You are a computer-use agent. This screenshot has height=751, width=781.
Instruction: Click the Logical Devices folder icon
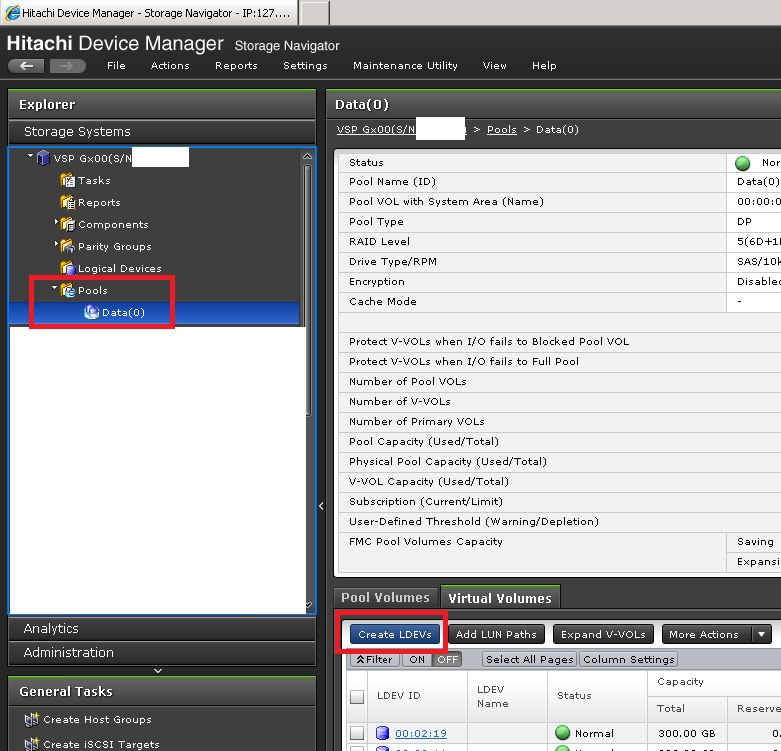67,268
